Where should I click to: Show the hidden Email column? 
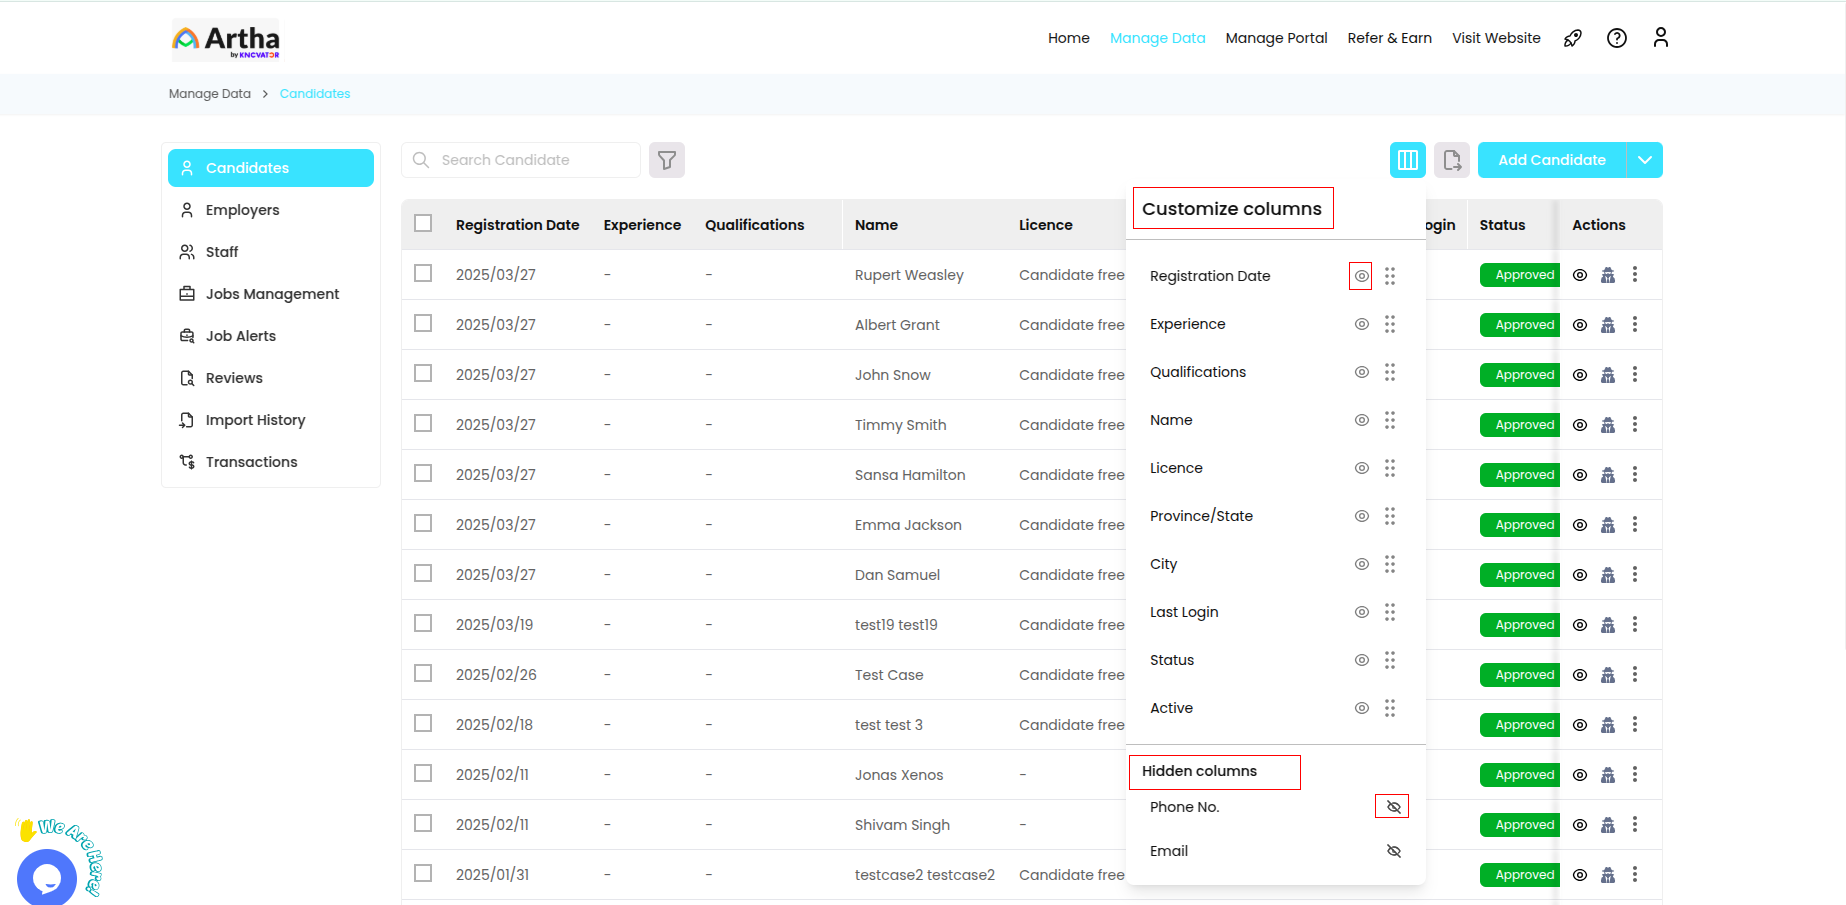(1393, 851)
